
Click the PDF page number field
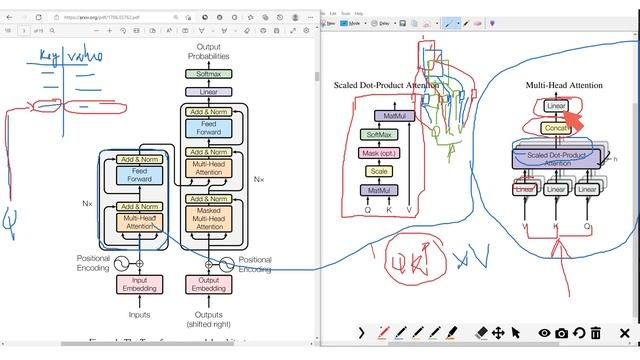click(24, 31)
